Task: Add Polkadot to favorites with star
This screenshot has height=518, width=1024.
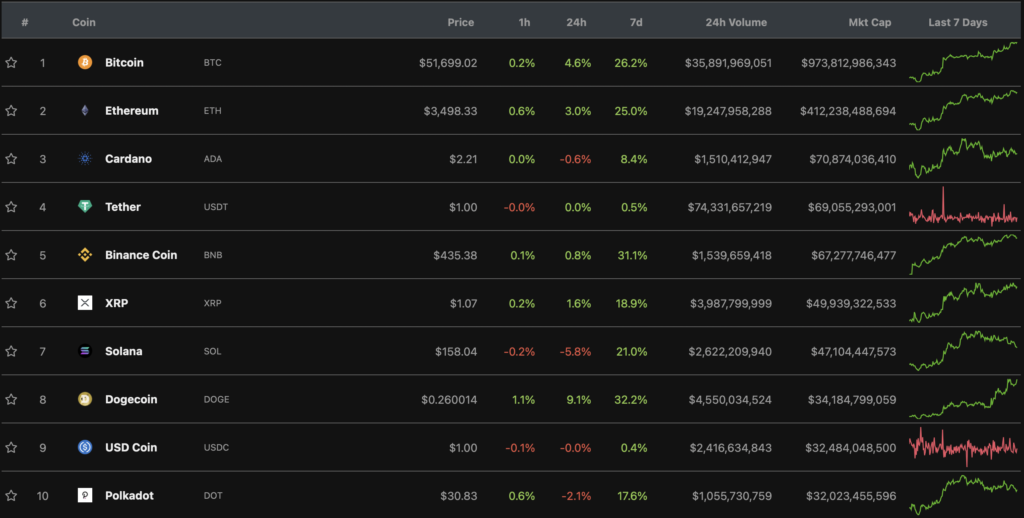Action: 11,495
